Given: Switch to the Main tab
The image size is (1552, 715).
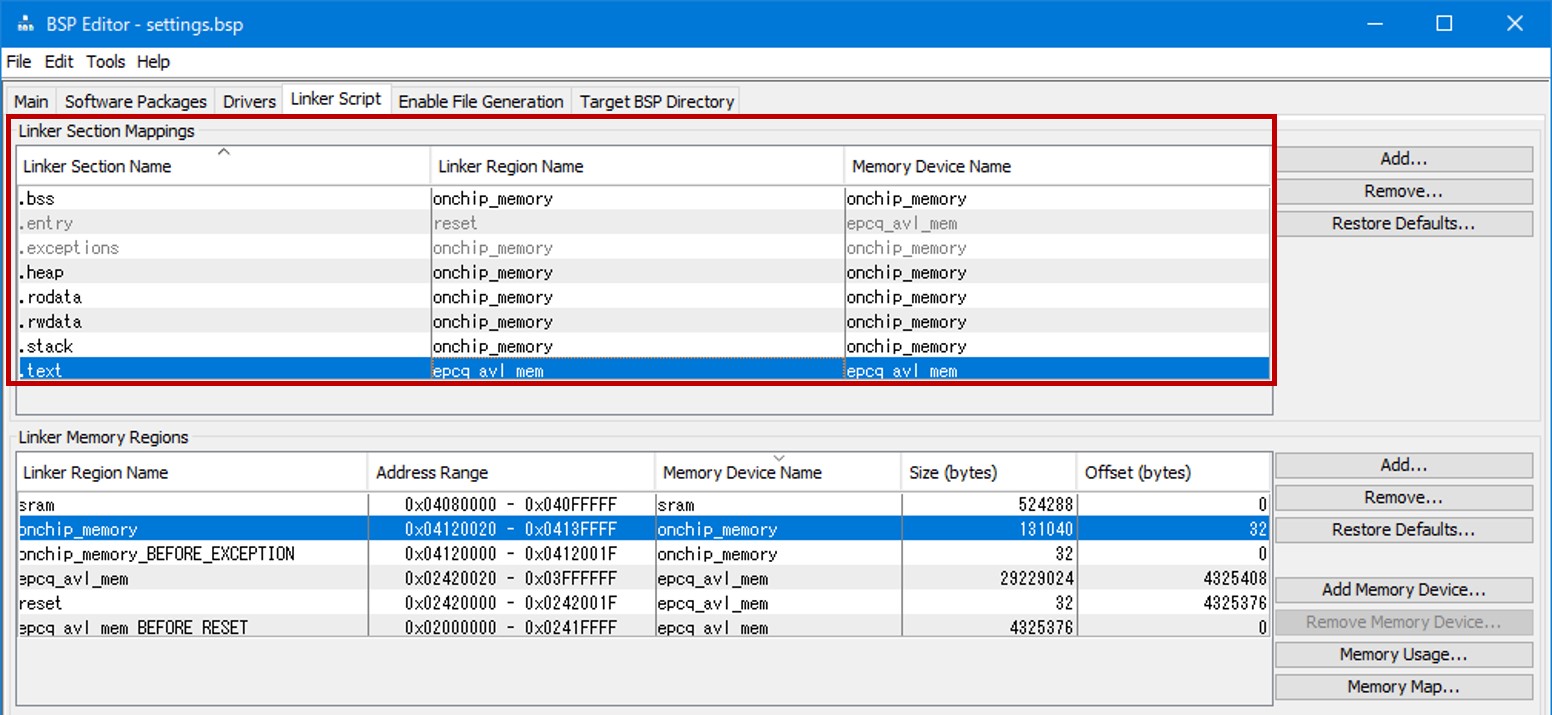Looking at the screenshot, I should [31, 102].
